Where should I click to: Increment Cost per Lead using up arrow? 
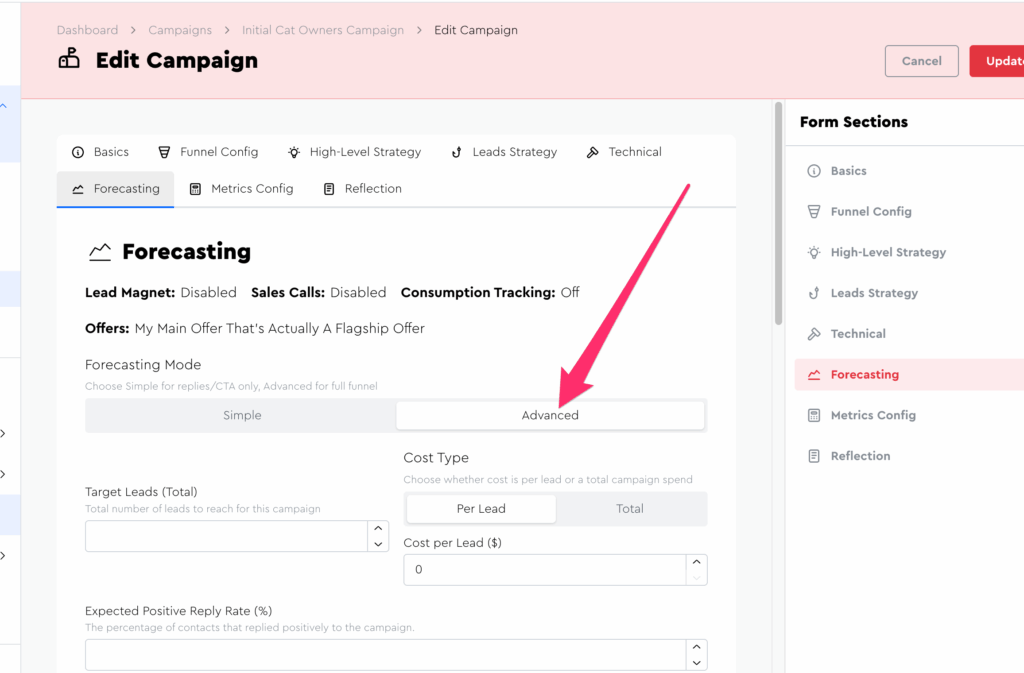coord(697,562)
